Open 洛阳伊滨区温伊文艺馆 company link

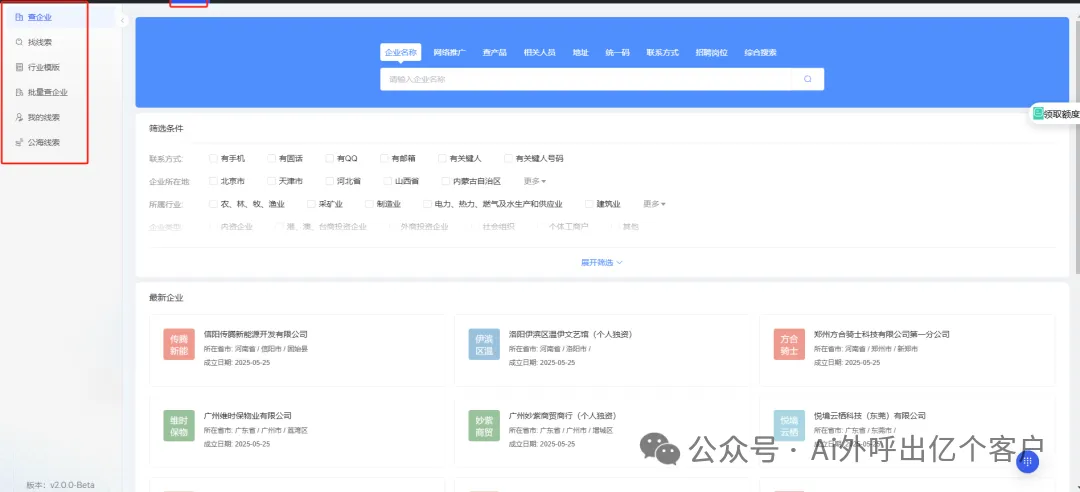point(570,334)
